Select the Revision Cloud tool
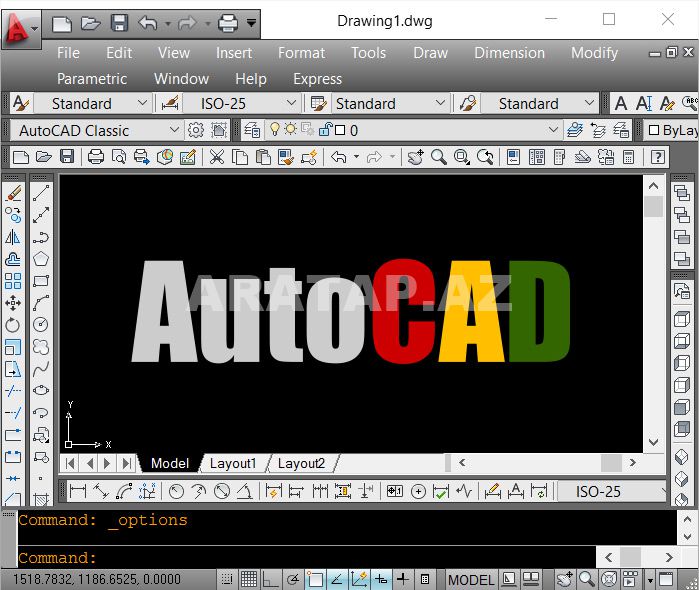This screenshot has width=699, height=590. tap(41, 347)
